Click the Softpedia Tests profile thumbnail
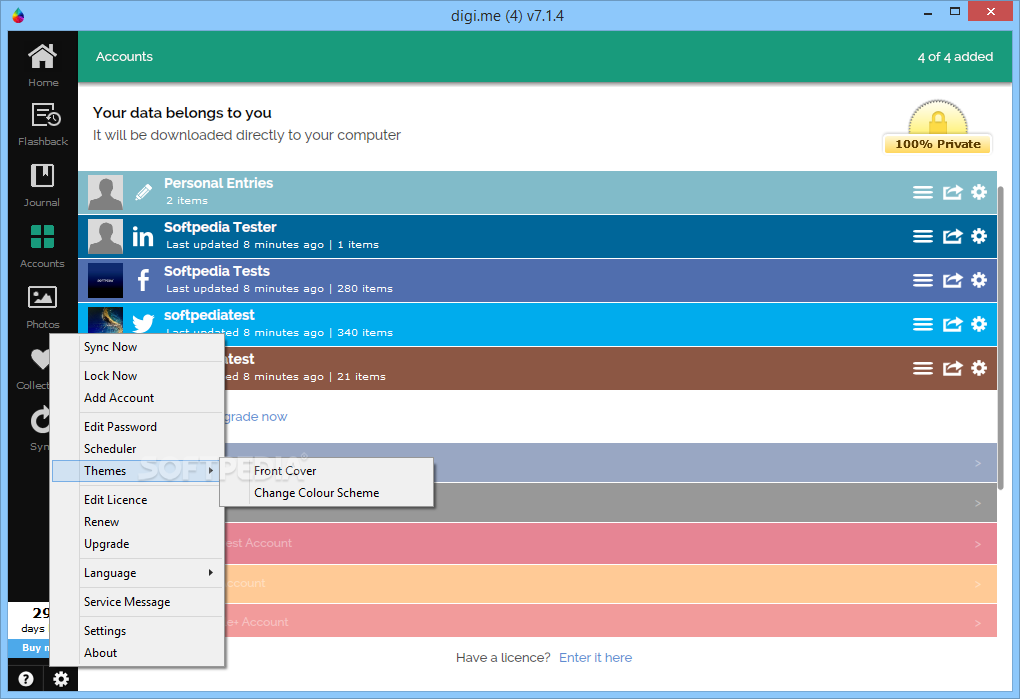This screenshot has width=1020, height=699. (x=105, y=280)
